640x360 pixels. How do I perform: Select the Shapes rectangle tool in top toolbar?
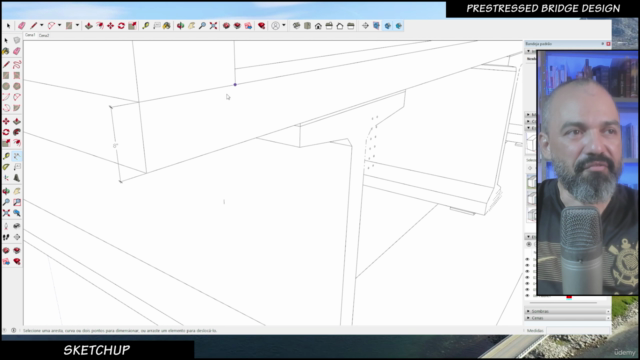pyautogui.click(x=69, y=26)
